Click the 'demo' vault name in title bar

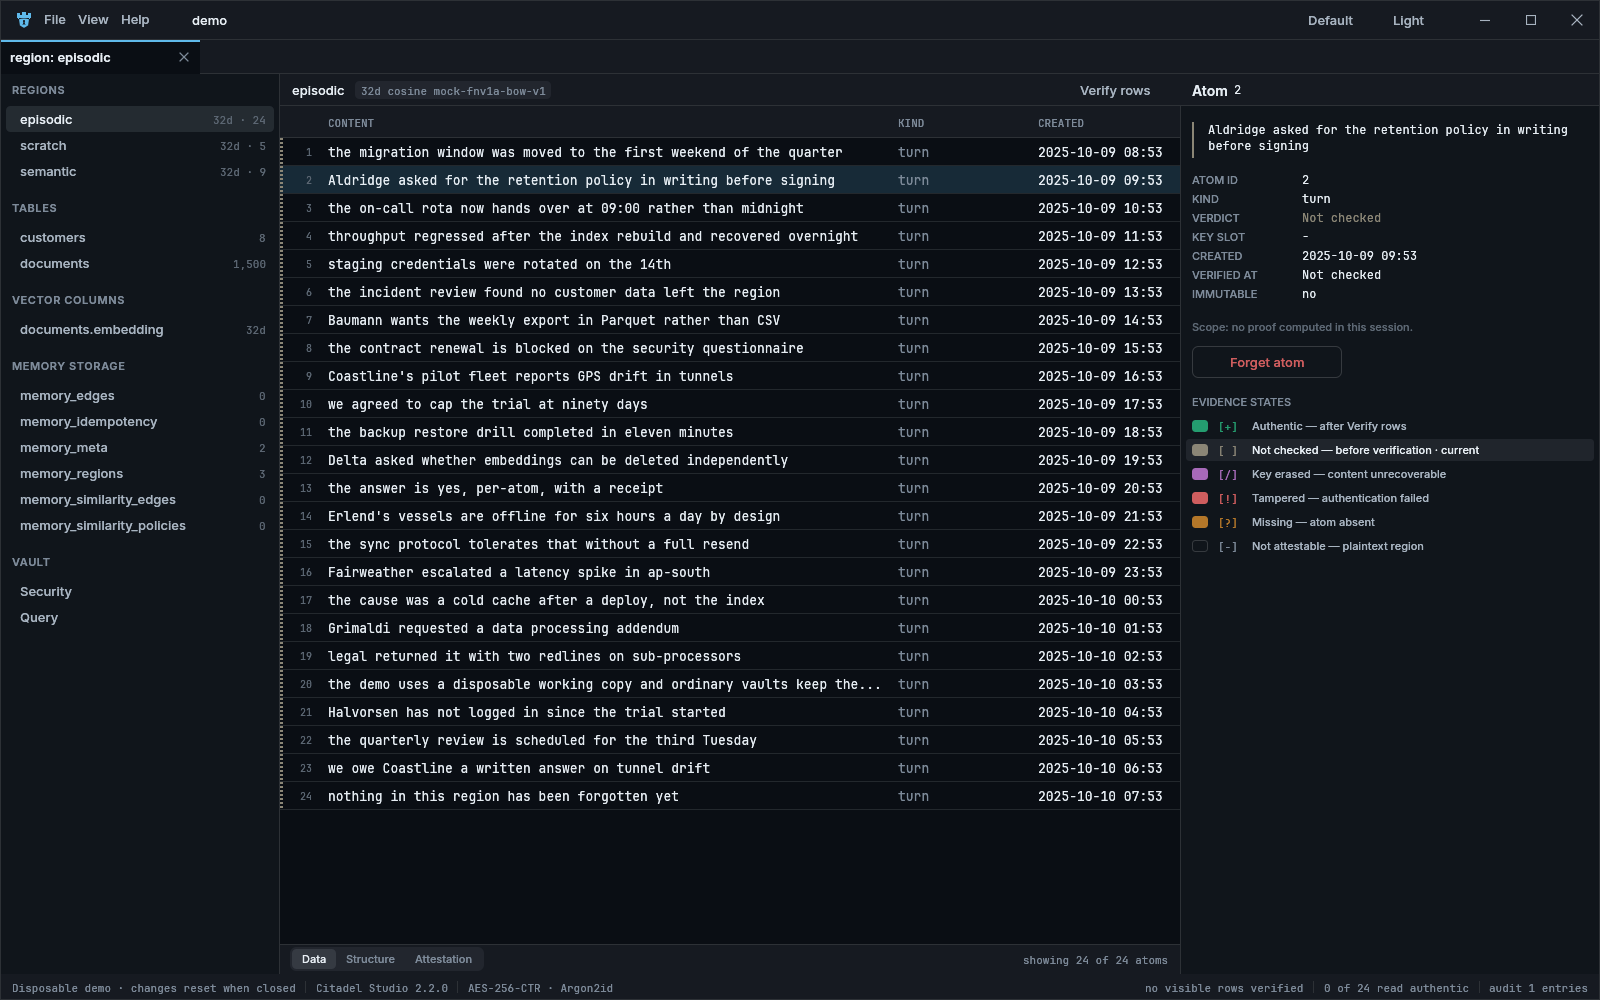click(209, 20)
